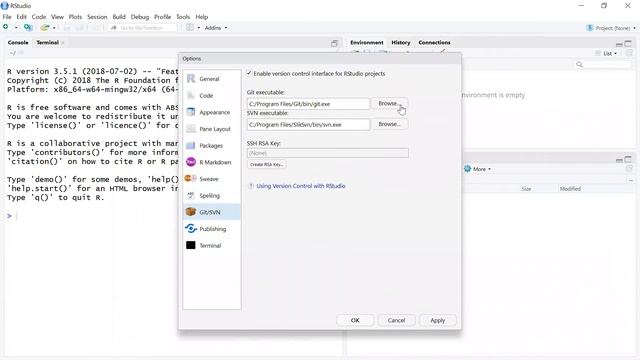Open the Session menu
This screenshot has width=640, height=360.
97,17
